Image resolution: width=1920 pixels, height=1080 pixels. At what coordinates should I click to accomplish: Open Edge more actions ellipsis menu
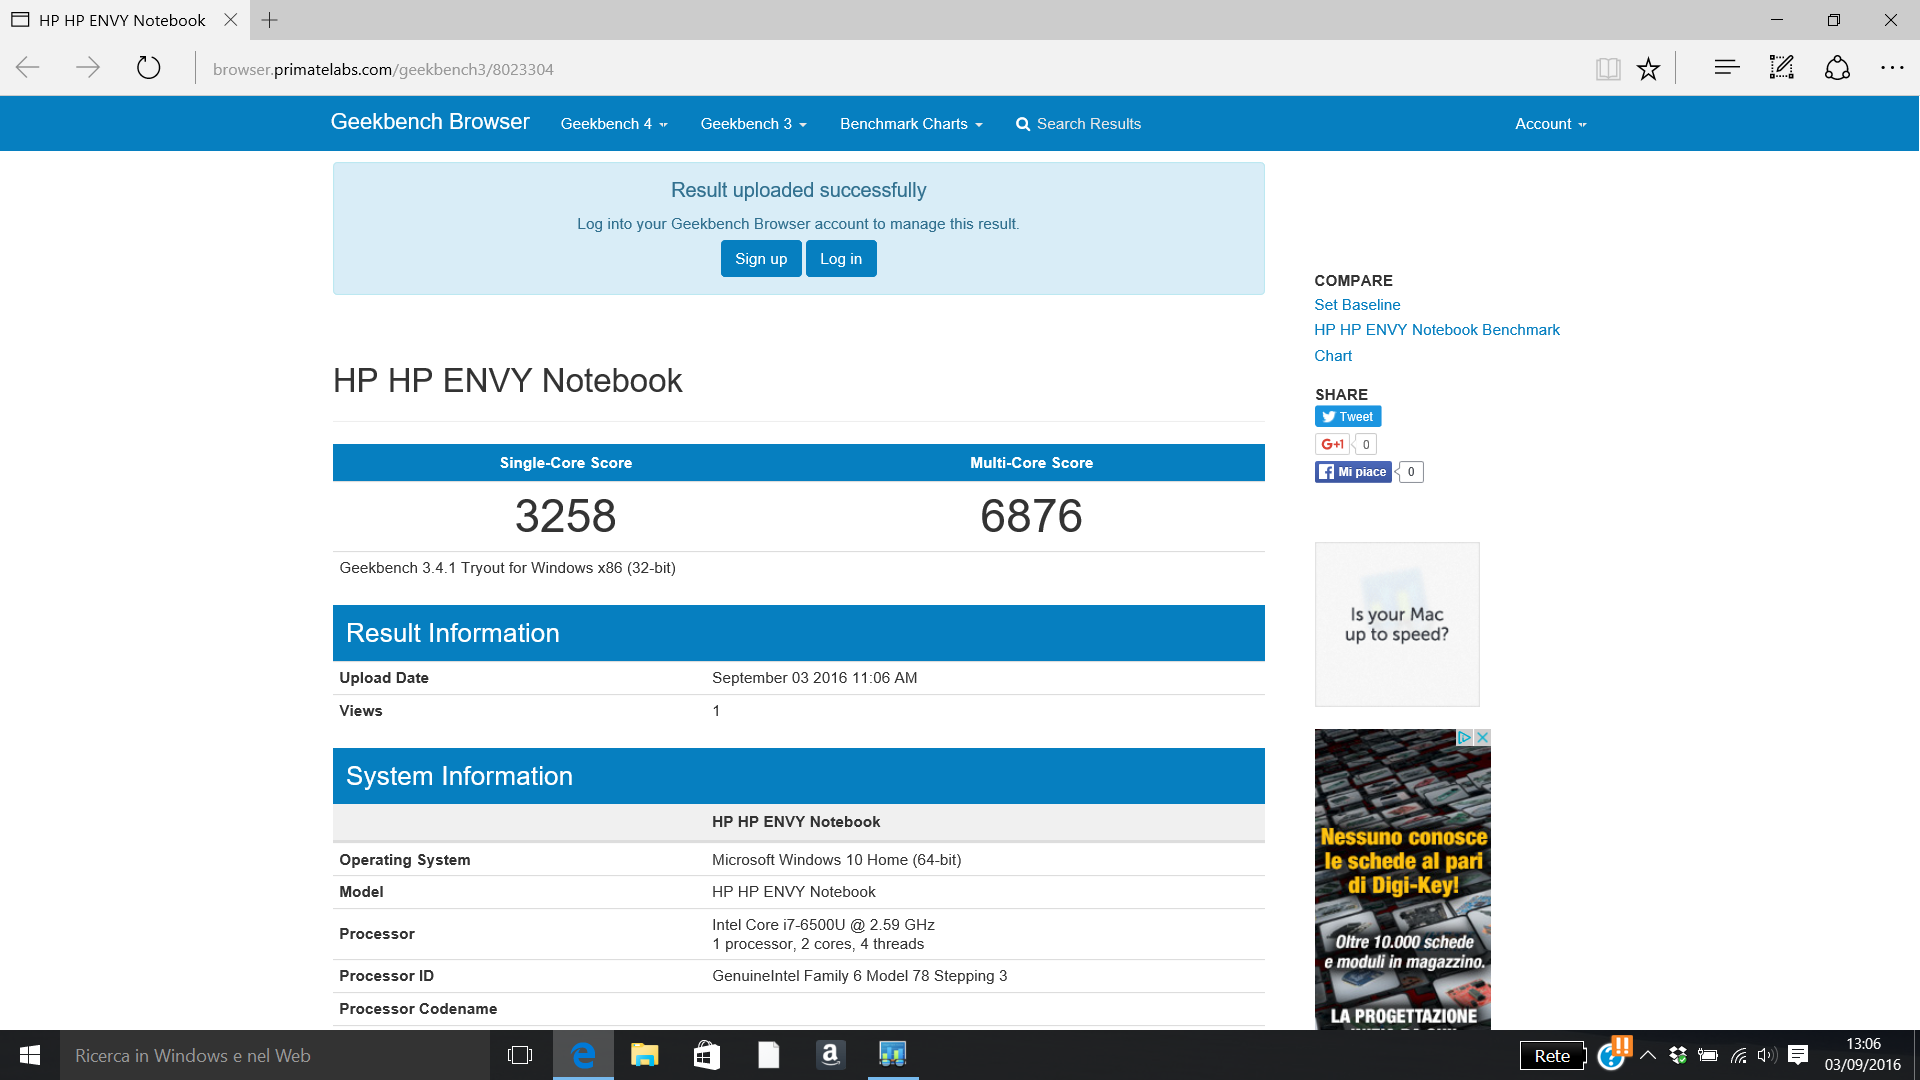click(1892, 68)
